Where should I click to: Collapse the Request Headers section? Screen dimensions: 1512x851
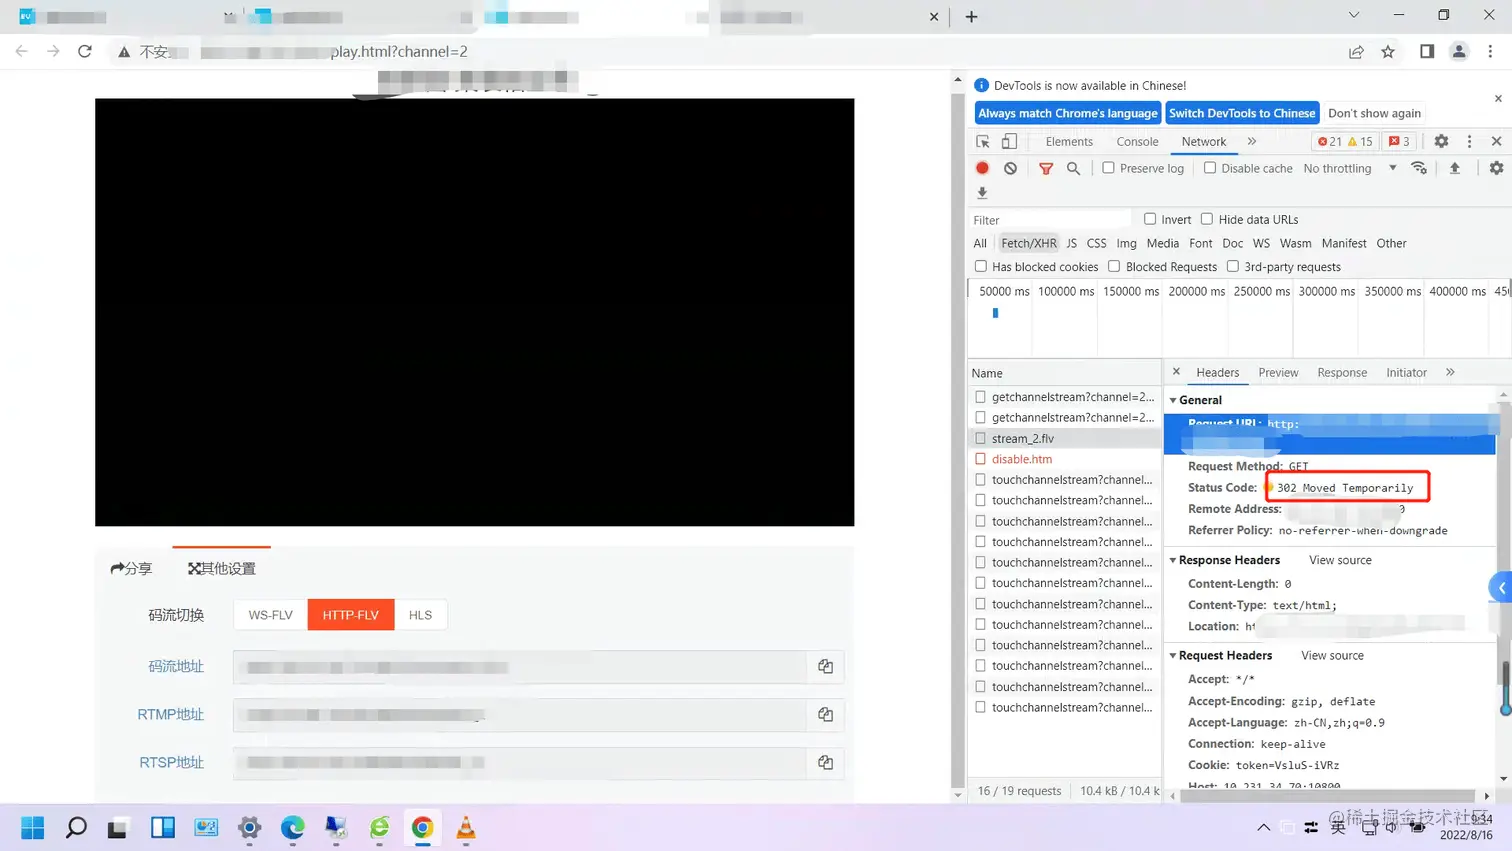[x=1173, y=656]
